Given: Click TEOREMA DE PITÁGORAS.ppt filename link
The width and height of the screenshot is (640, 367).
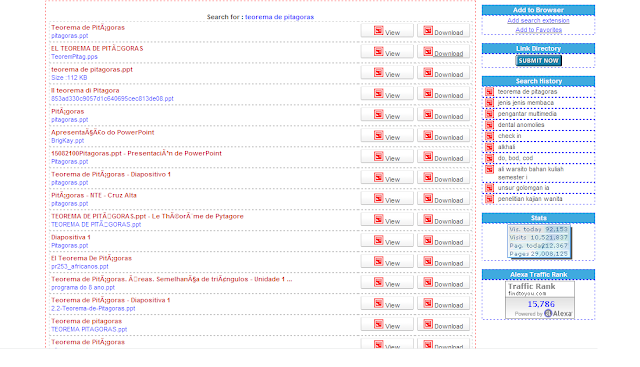Looking at the screenshot, I should point(96,225).
